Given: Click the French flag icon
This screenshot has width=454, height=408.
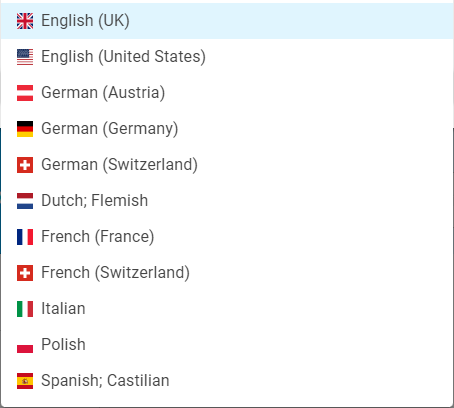Looking at the screenshot, I should (25, 237).
